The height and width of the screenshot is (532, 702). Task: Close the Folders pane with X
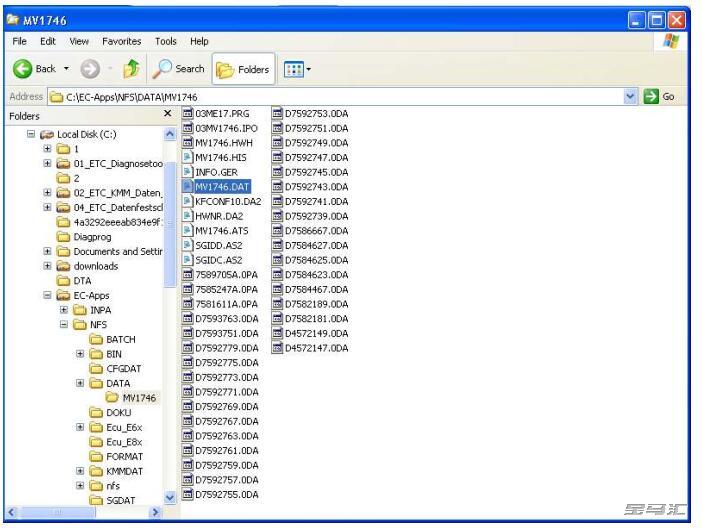point(167,113)
